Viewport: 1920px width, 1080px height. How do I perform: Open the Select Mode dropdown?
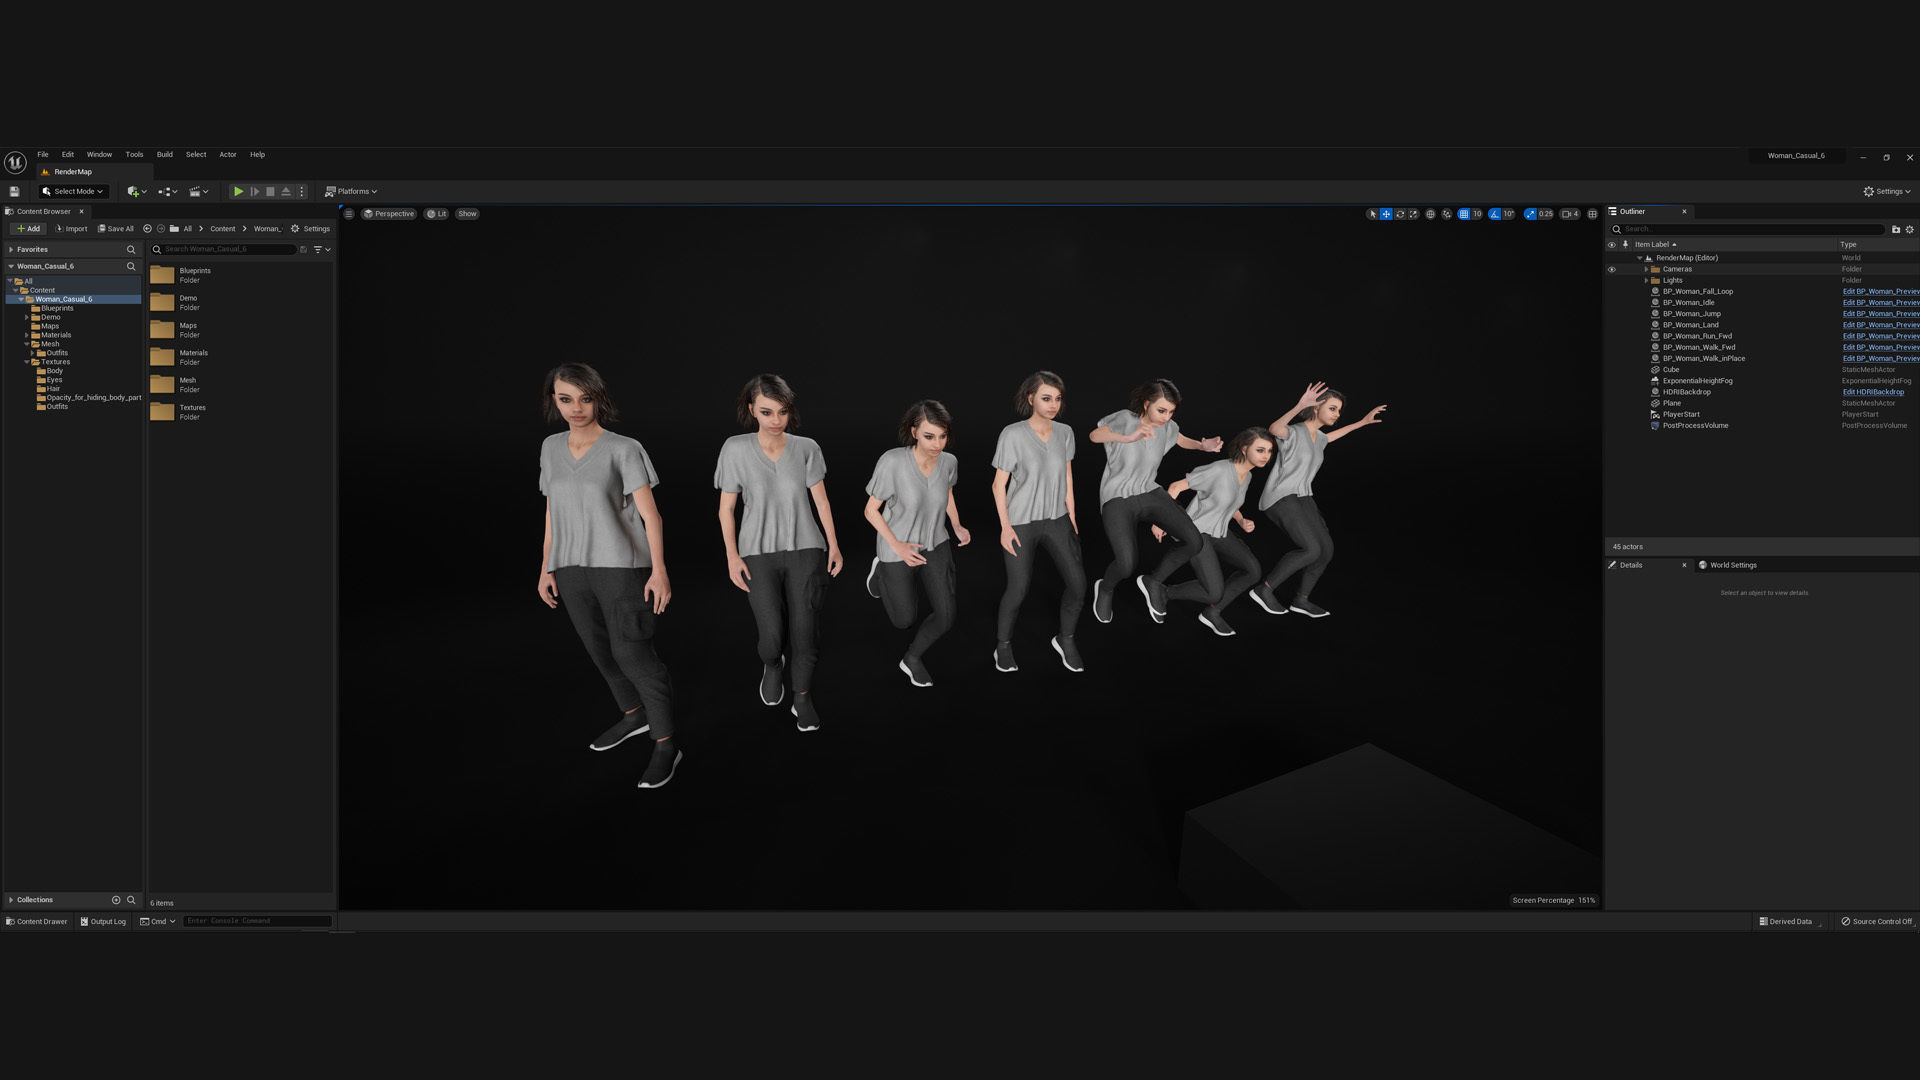click(72, 191)
